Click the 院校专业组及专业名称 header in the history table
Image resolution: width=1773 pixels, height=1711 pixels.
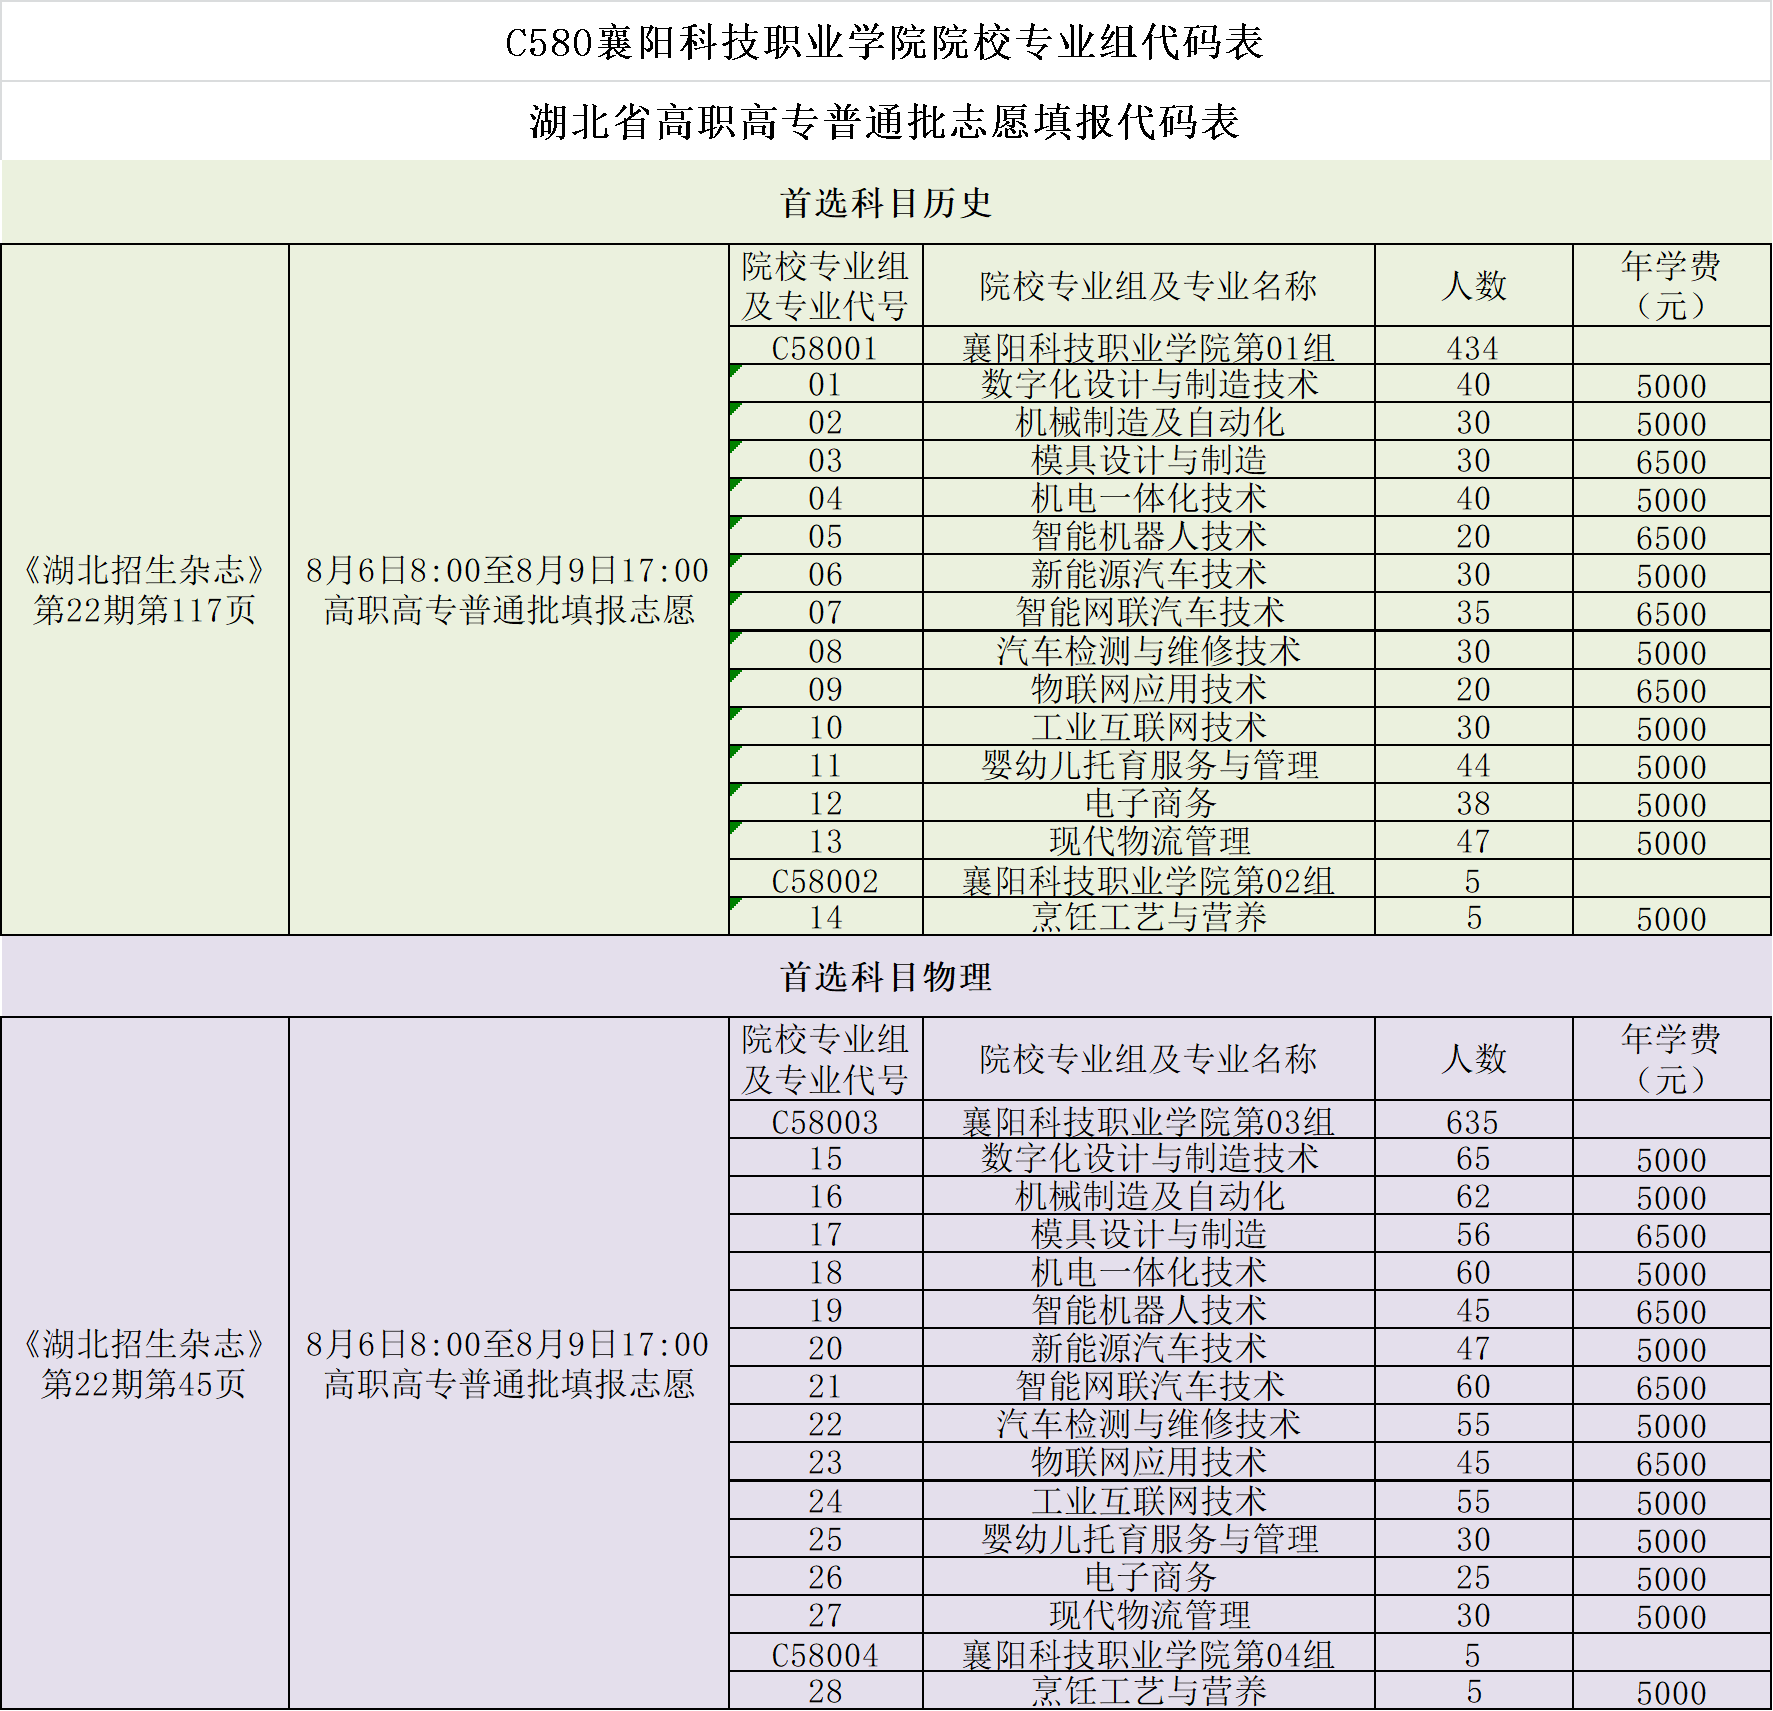click(1149, 286)
